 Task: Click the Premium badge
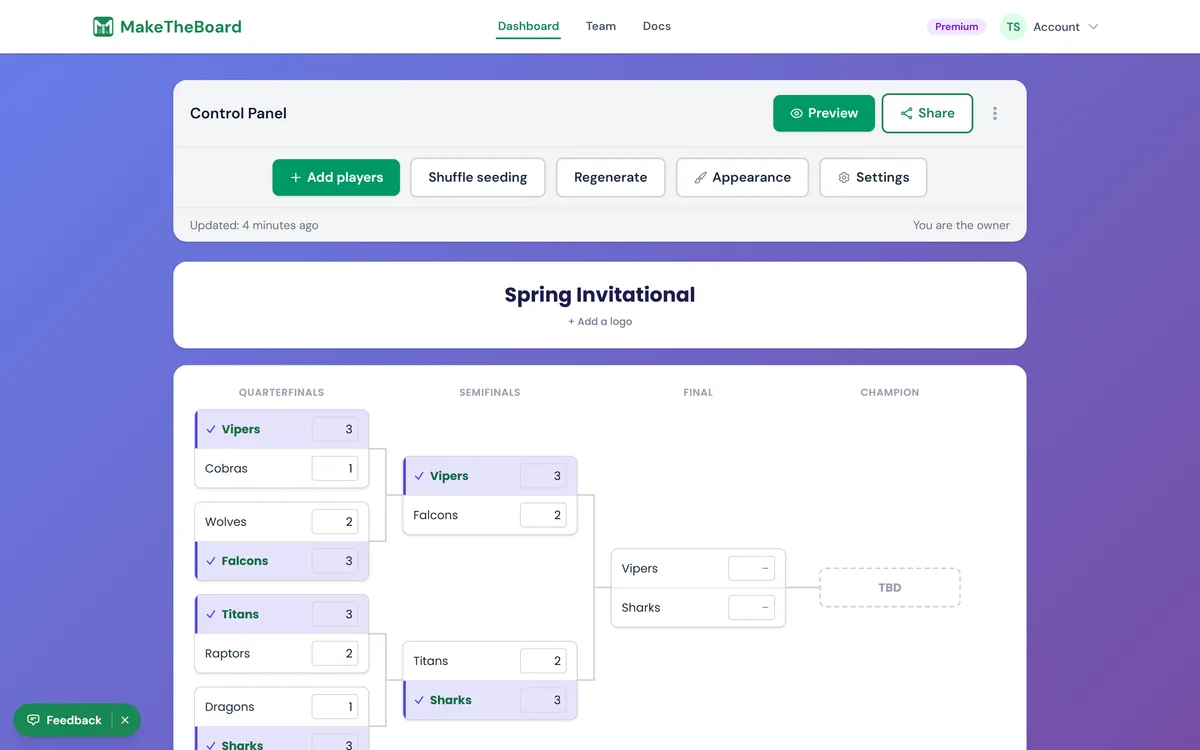click(x=956, y=27)
